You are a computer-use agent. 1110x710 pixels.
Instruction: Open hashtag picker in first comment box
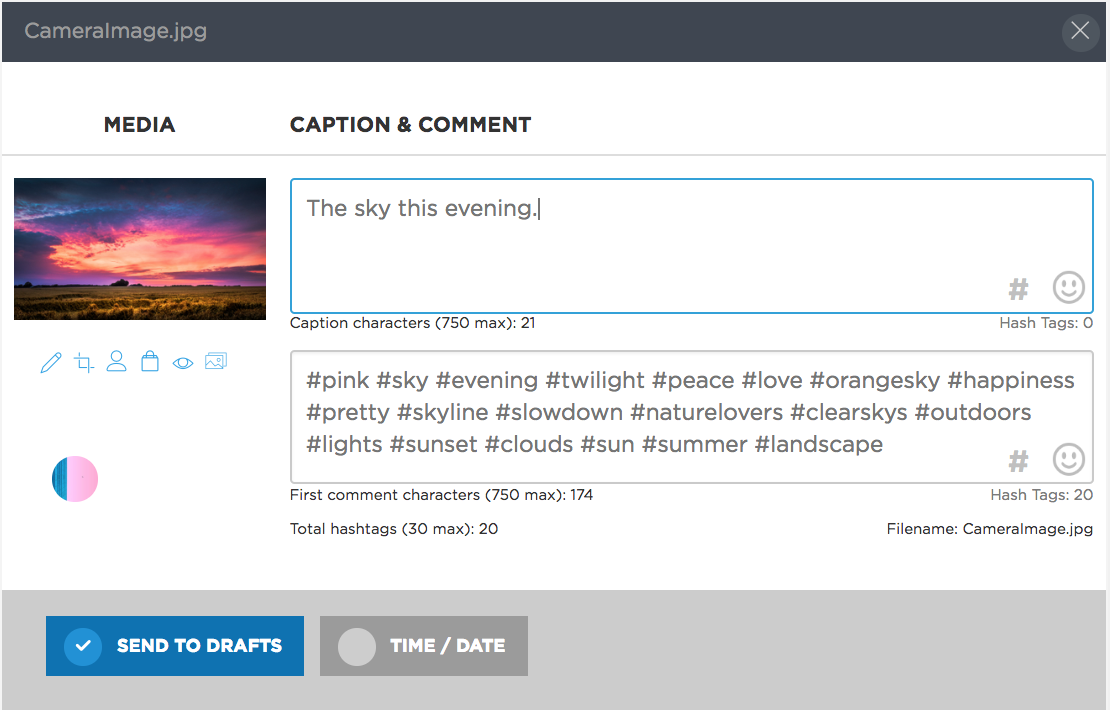coord(1018,462)
